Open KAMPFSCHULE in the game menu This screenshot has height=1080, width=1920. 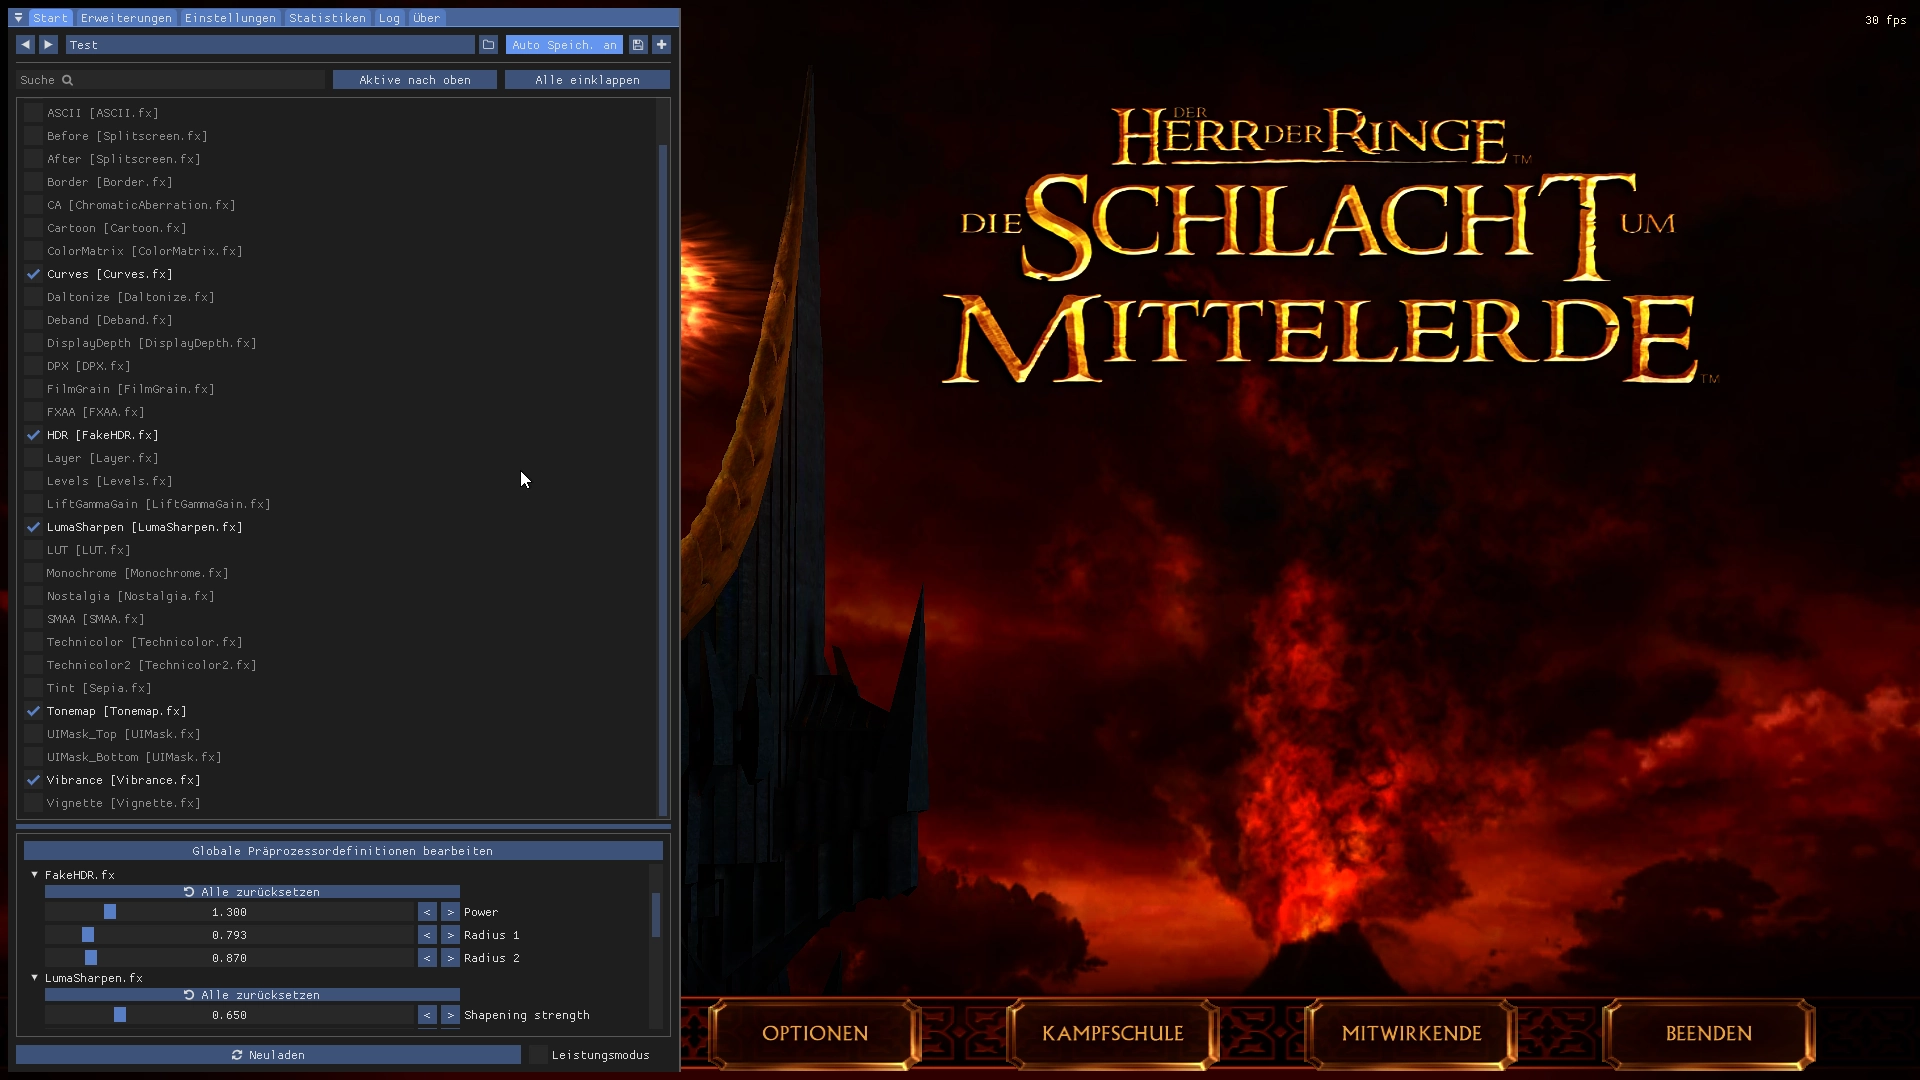[x=1113, y=1034]
